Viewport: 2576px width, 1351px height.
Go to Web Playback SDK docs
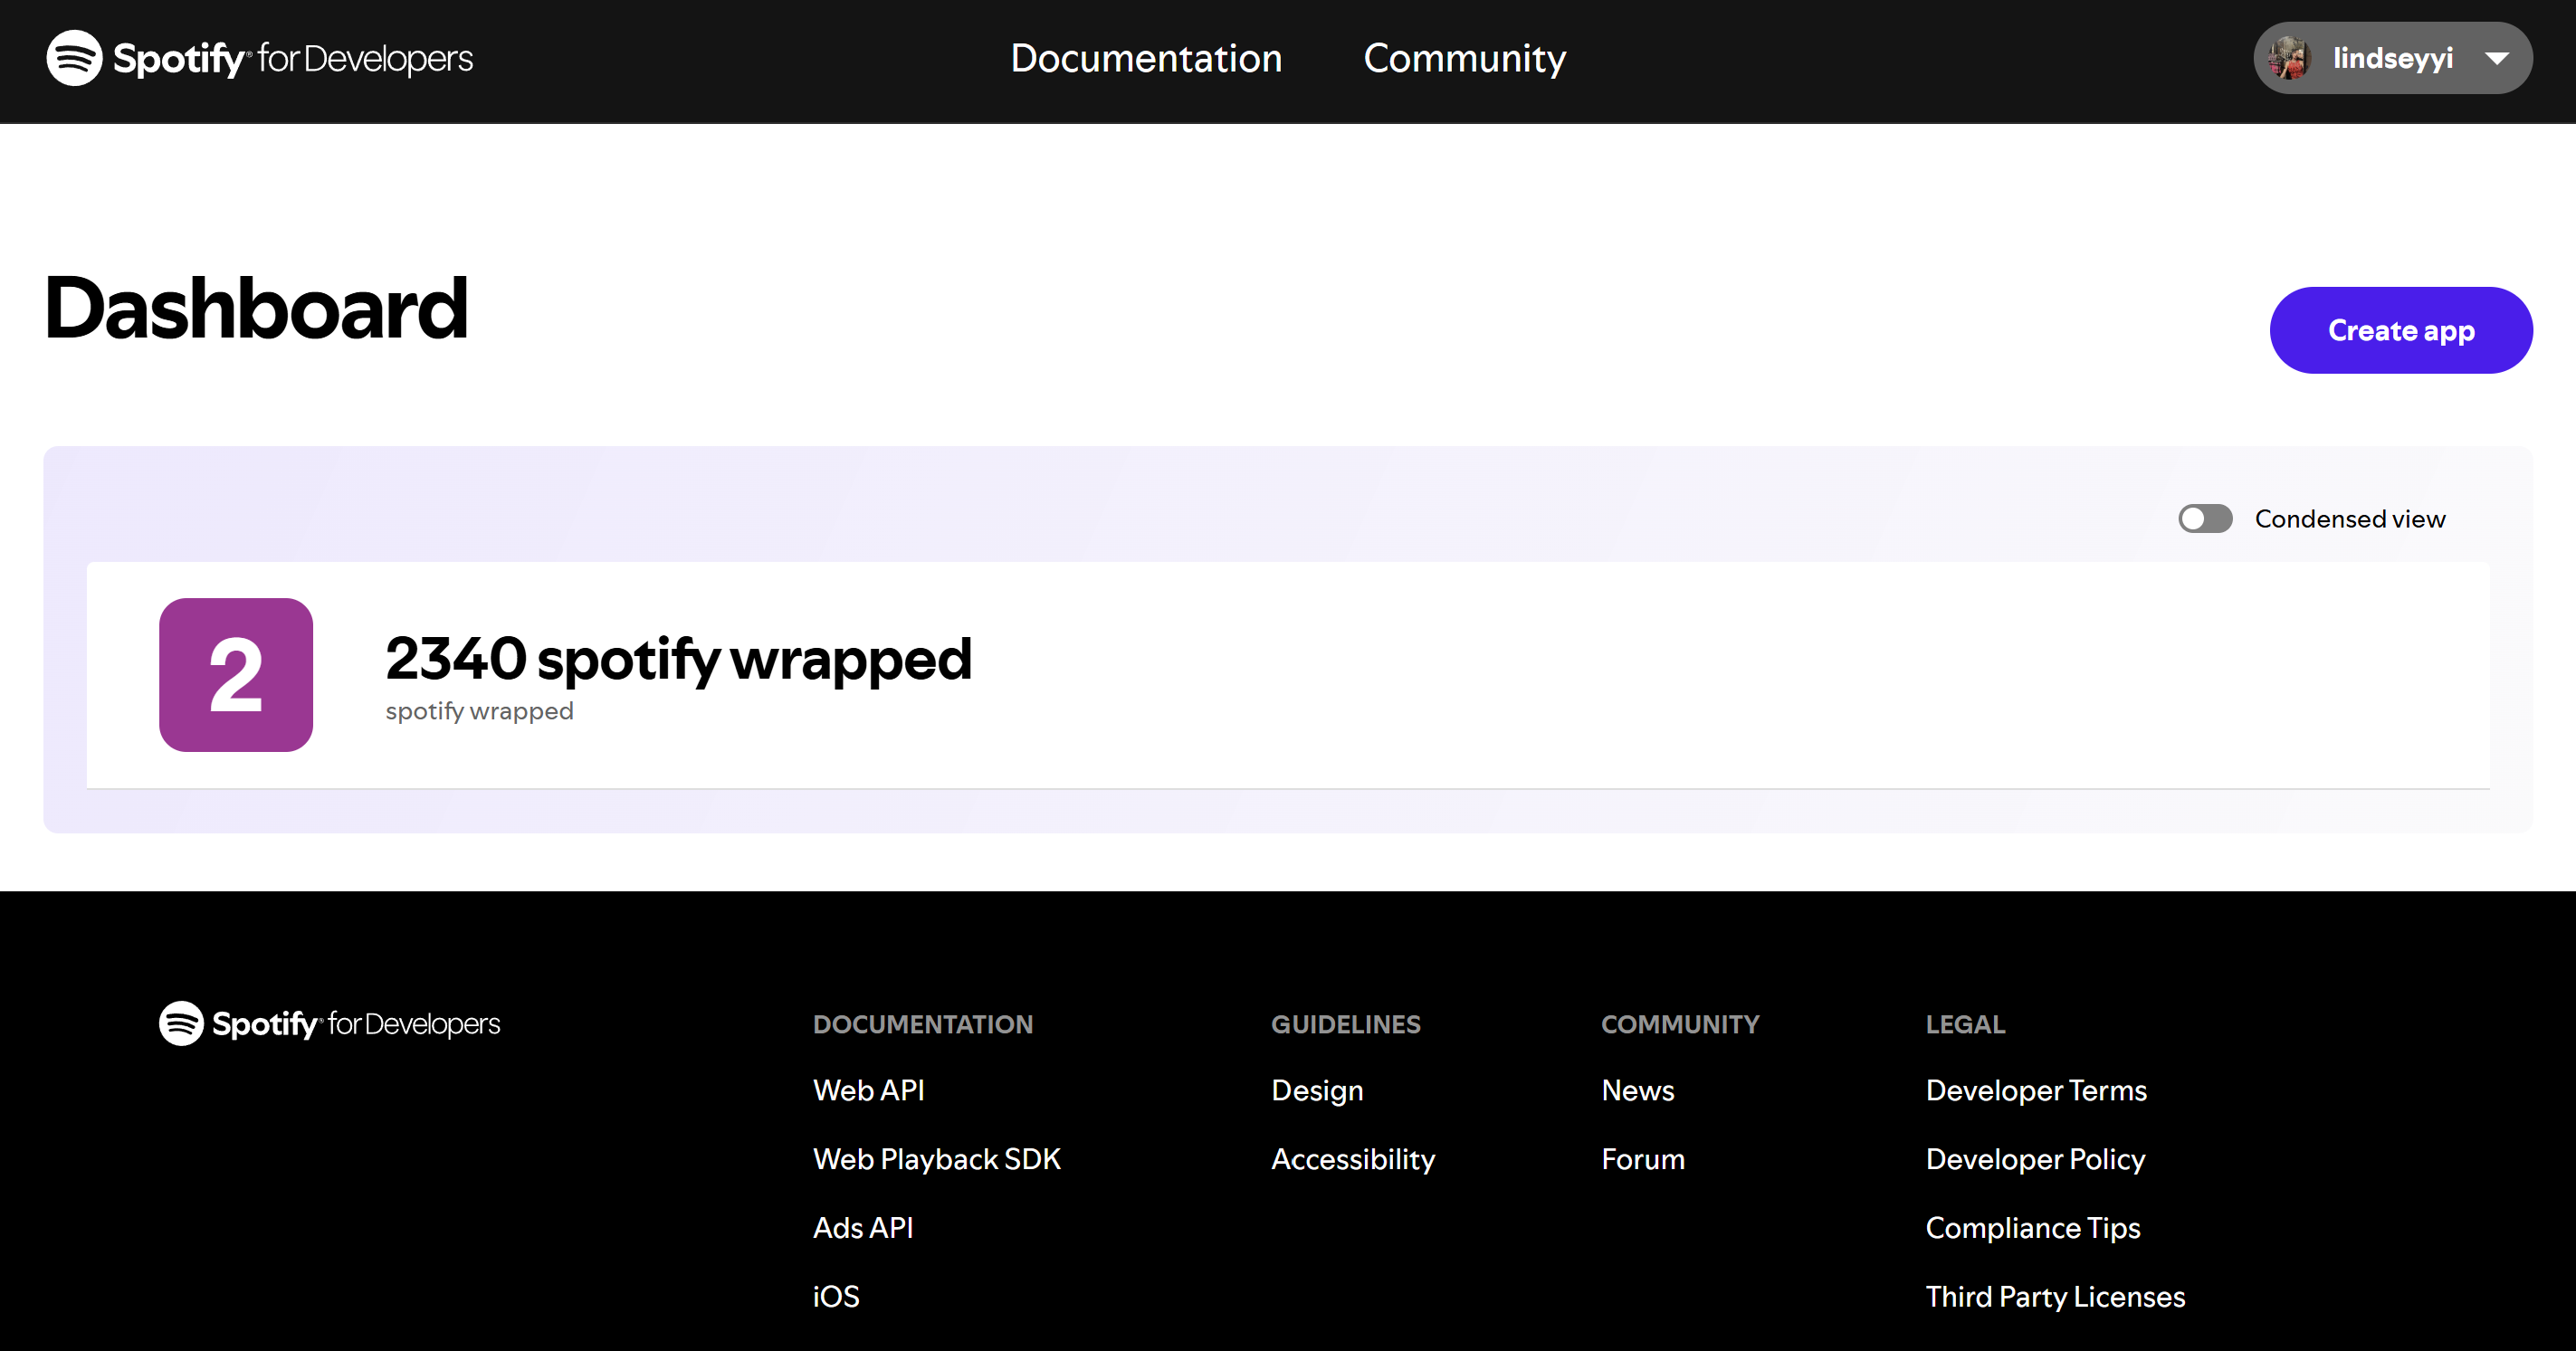pyautogui.click(x=936, y=1159)
